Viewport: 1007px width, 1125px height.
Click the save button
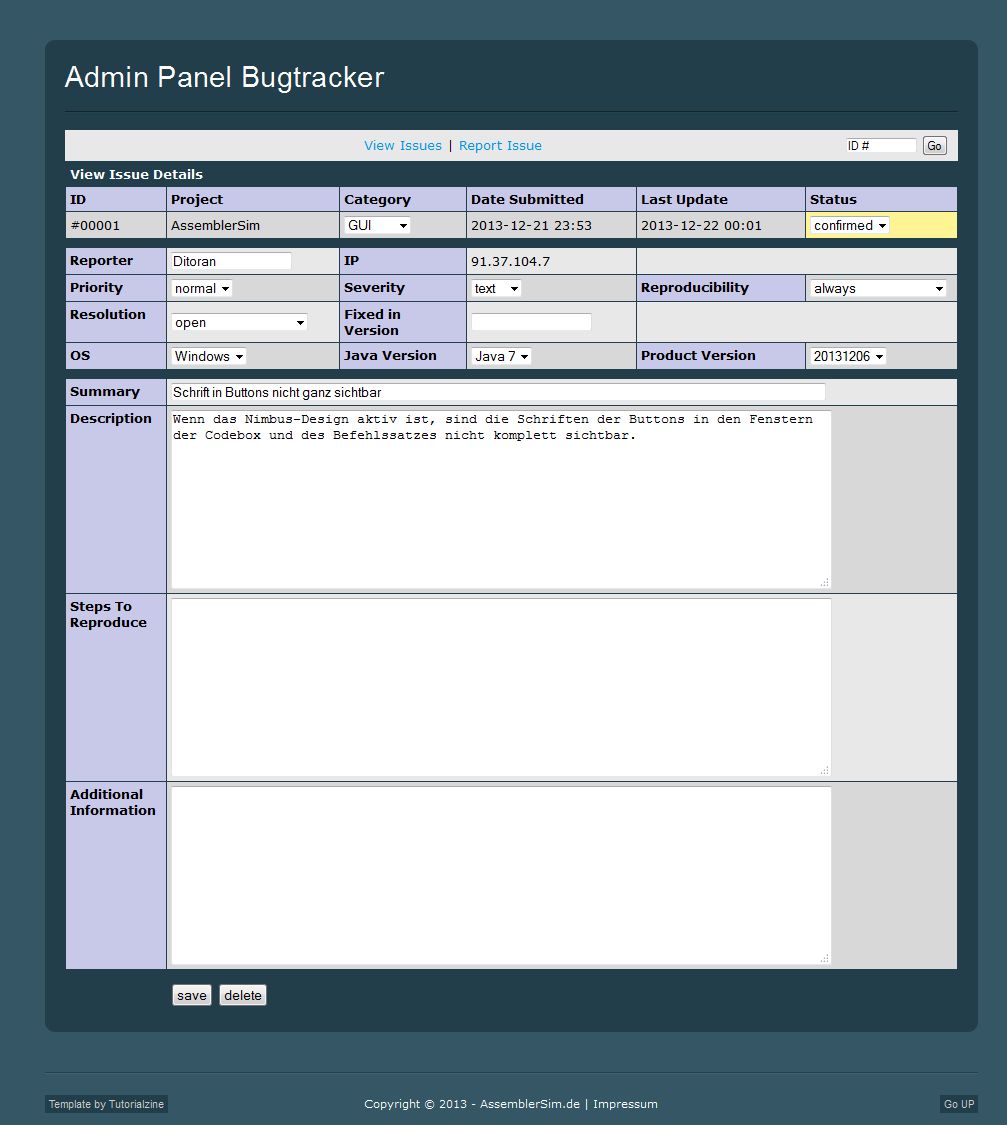pos(191,995)
